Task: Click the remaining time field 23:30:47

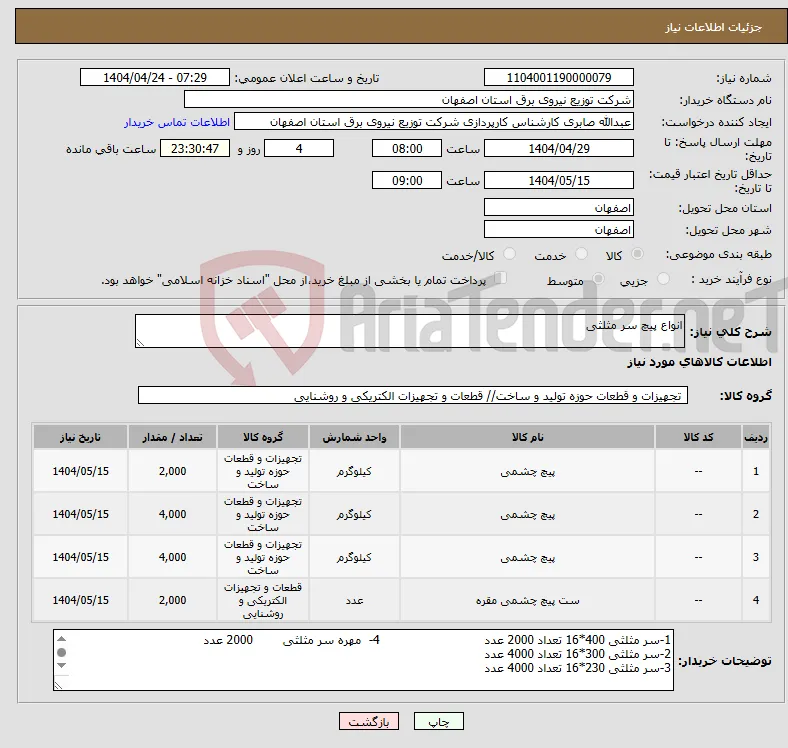Action: click(194, 148)
